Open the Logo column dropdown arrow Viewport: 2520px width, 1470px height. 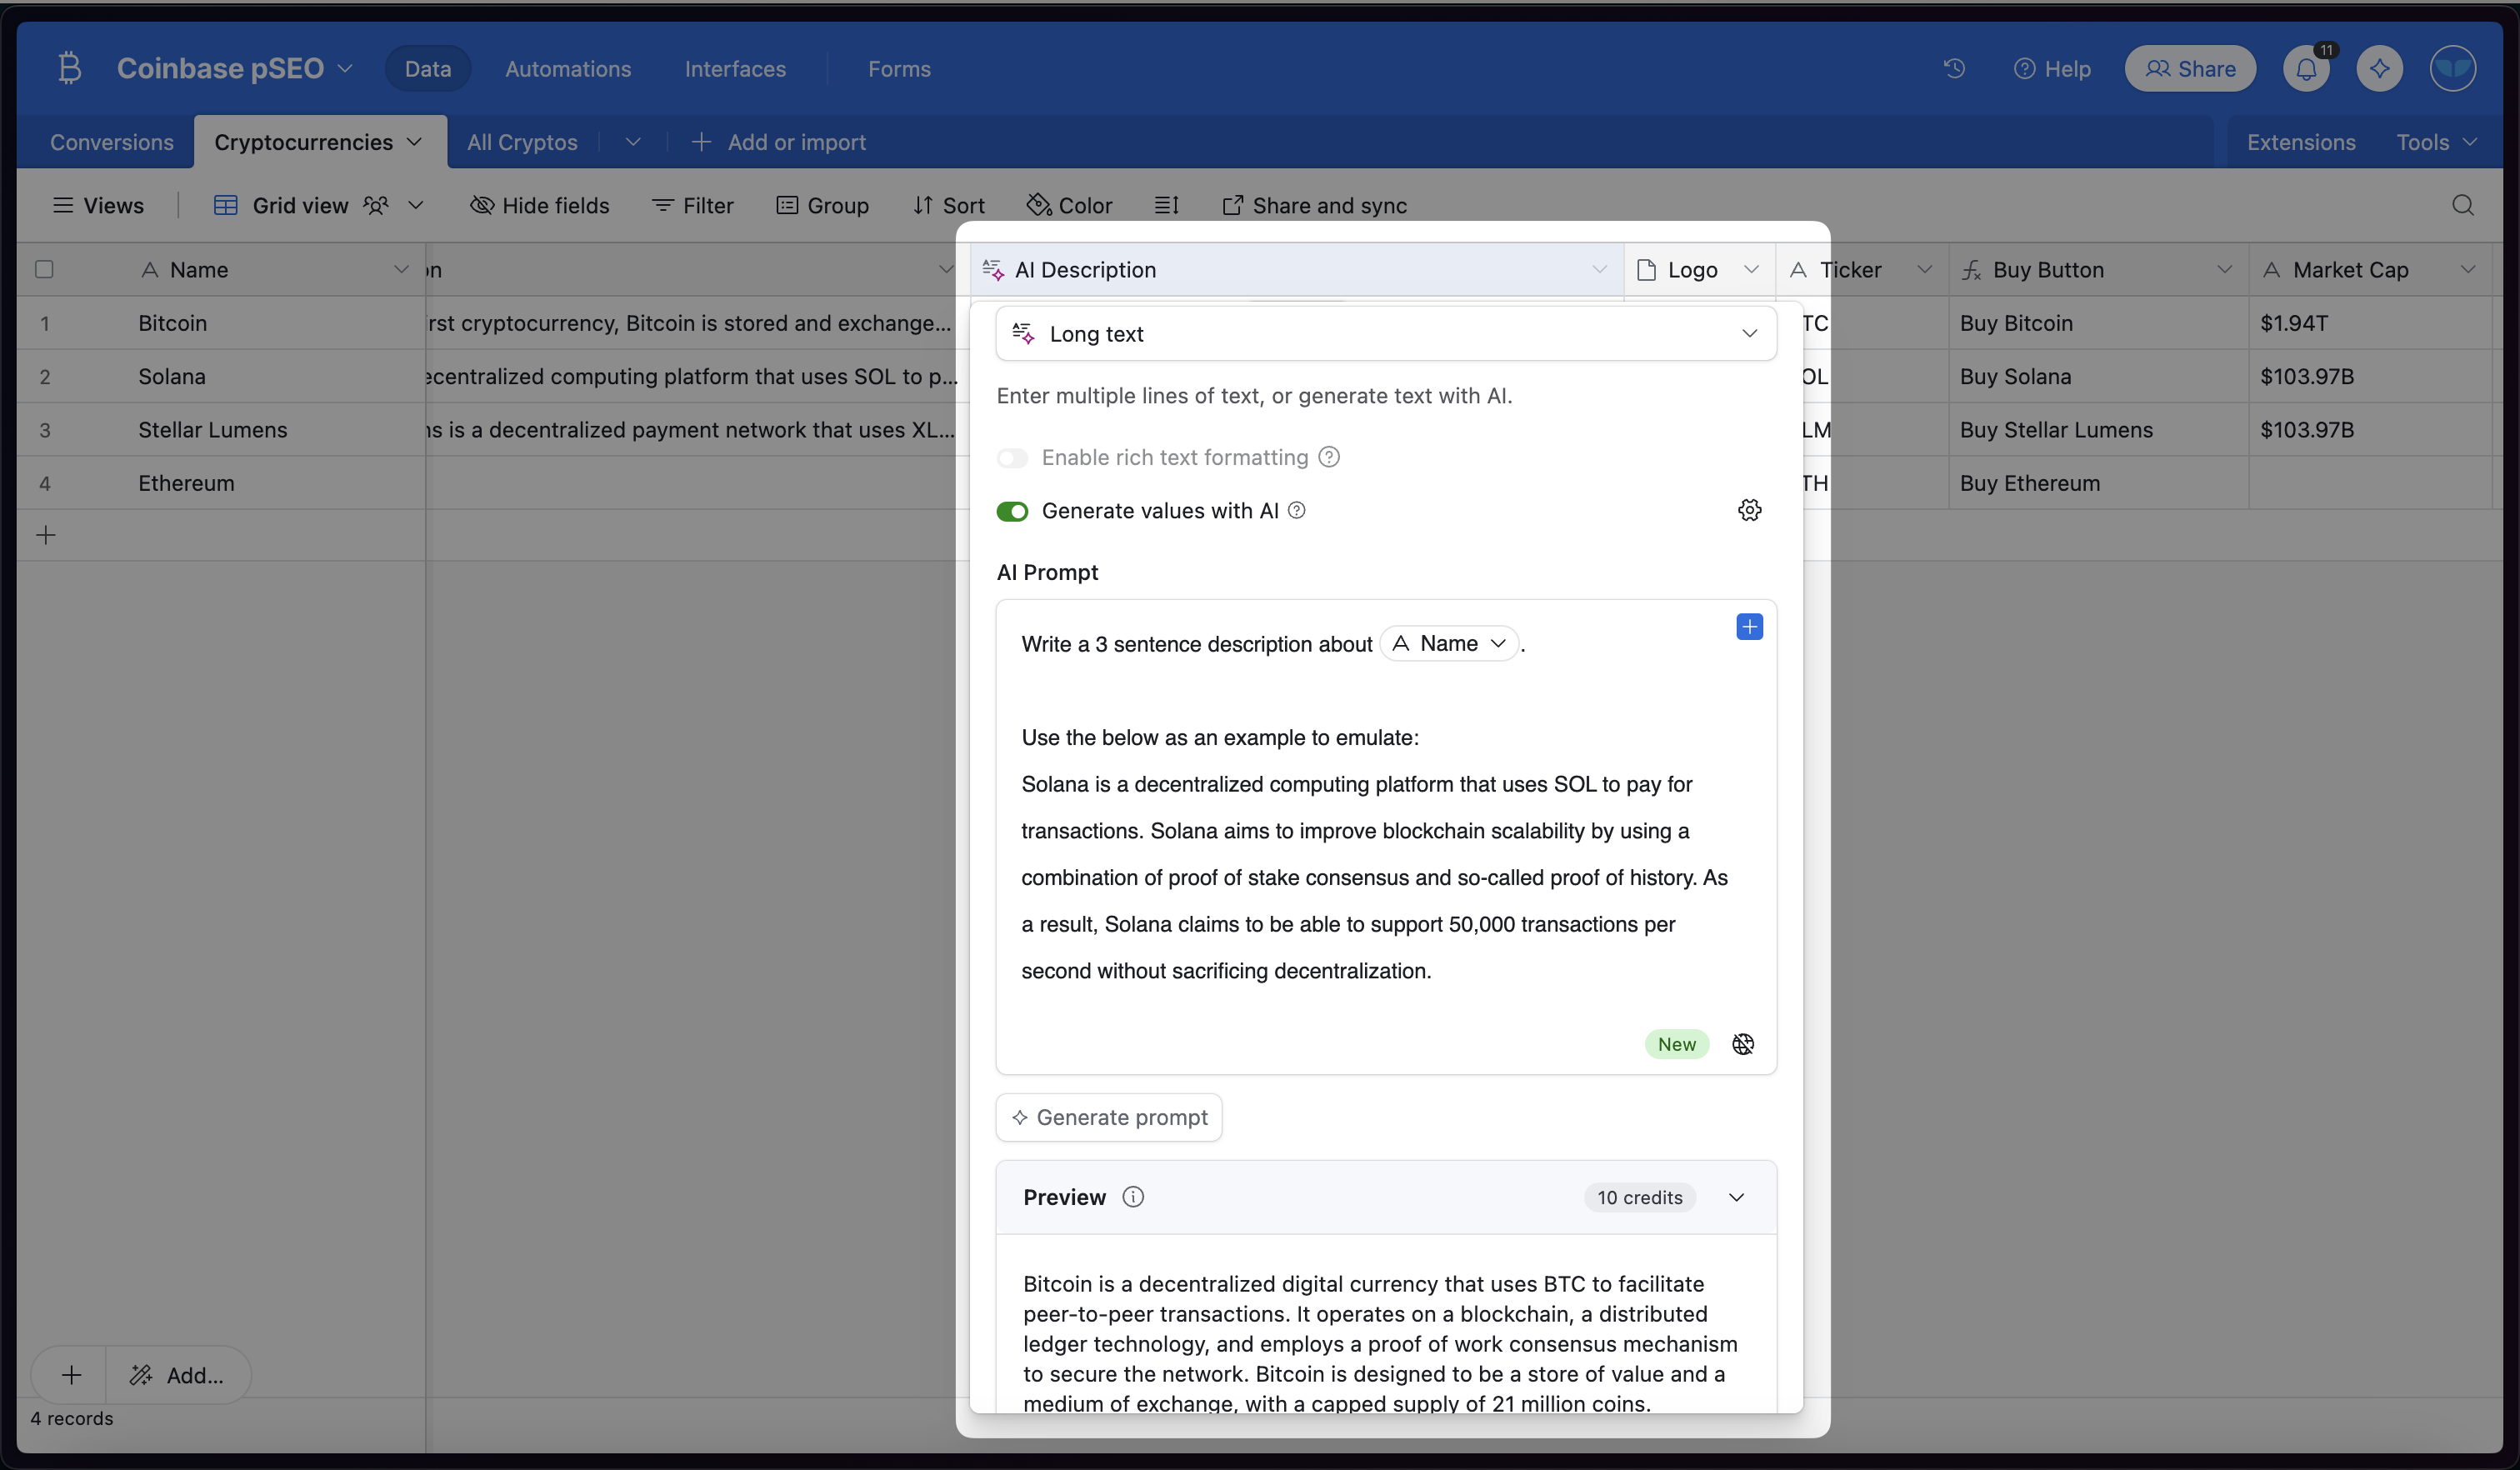[x=1751, y=270]
